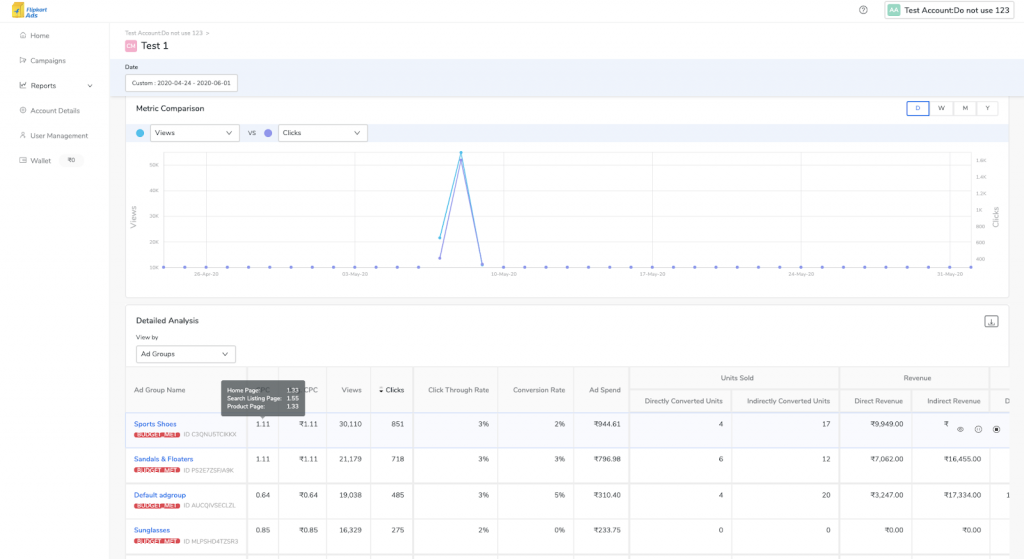This screenshot has width=1024, height=559.
Task: Open the Sandals & Floaters ad group
Action: click(x=163, y=459)
